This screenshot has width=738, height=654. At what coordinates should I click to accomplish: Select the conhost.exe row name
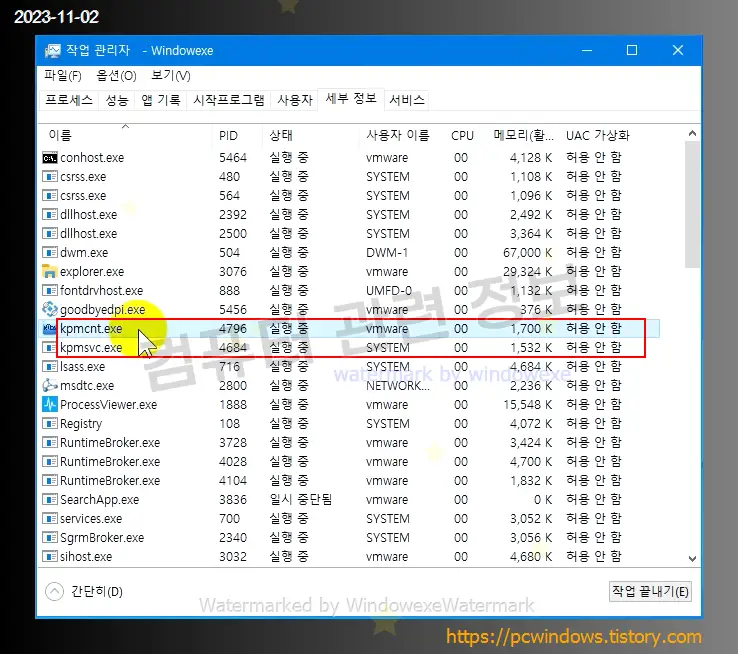point(92,158)
